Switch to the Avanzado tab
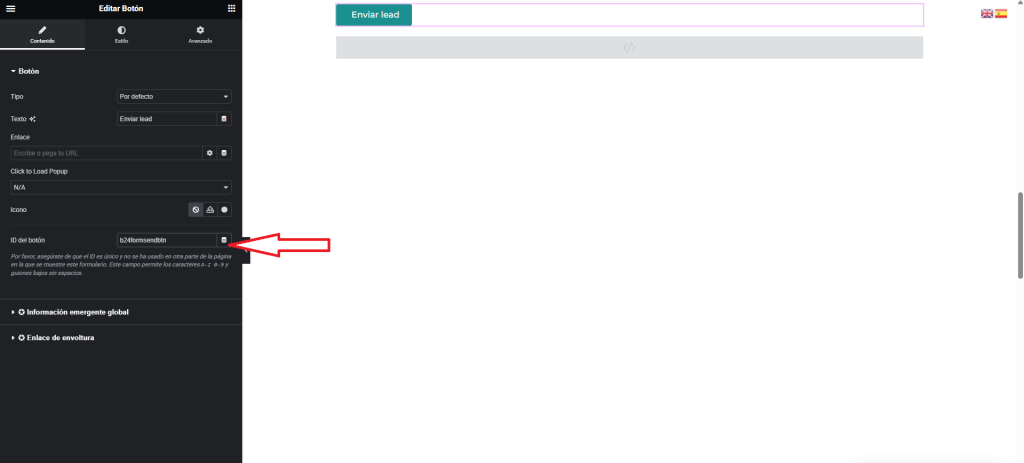 (200, 35)
